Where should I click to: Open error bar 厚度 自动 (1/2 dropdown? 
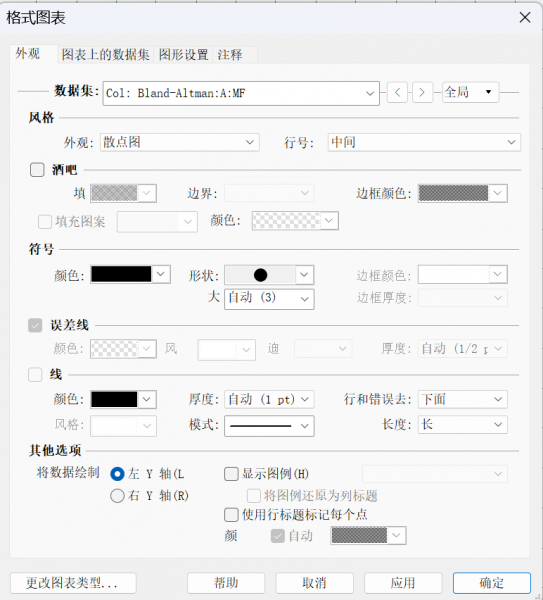click(463, 349)
